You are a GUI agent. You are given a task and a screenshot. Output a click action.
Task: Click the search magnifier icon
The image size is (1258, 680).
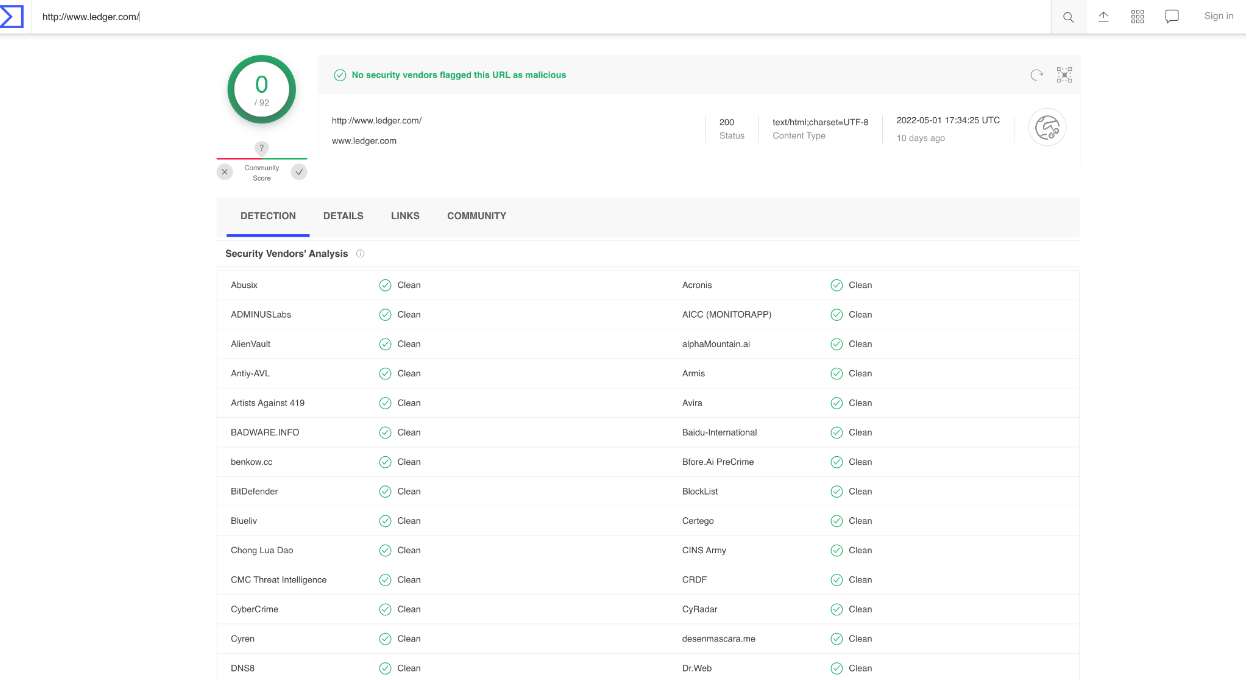(x=1069, y=17)
